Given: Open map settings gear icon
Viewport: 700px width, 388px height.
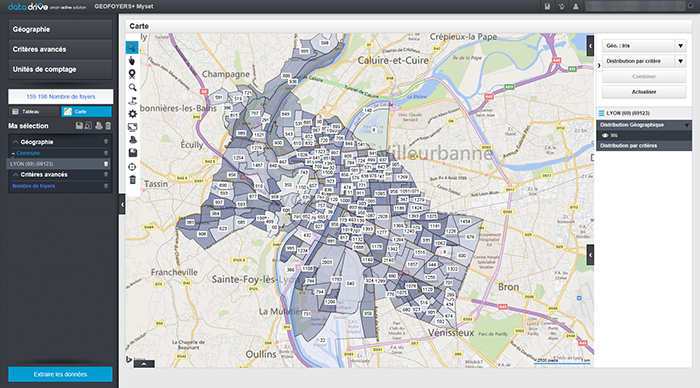Looking at the screenshot, I should (132, 114).
